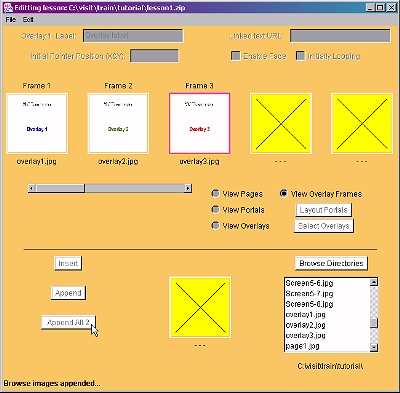Maximize the lesson editor window
400x393 pixels.
tap(380, 7)
